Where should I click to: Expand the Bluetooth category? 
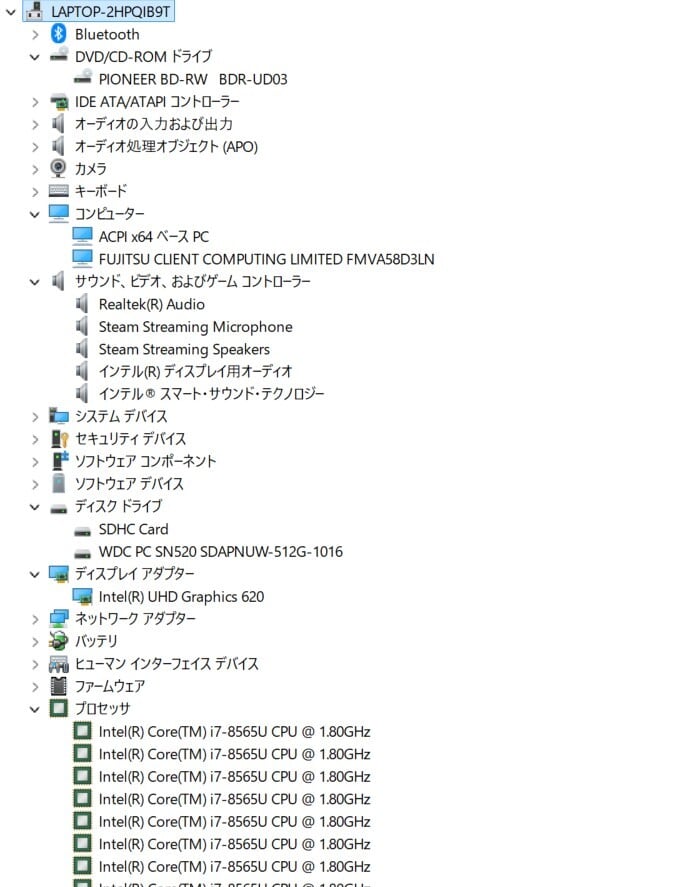[35, 35]
